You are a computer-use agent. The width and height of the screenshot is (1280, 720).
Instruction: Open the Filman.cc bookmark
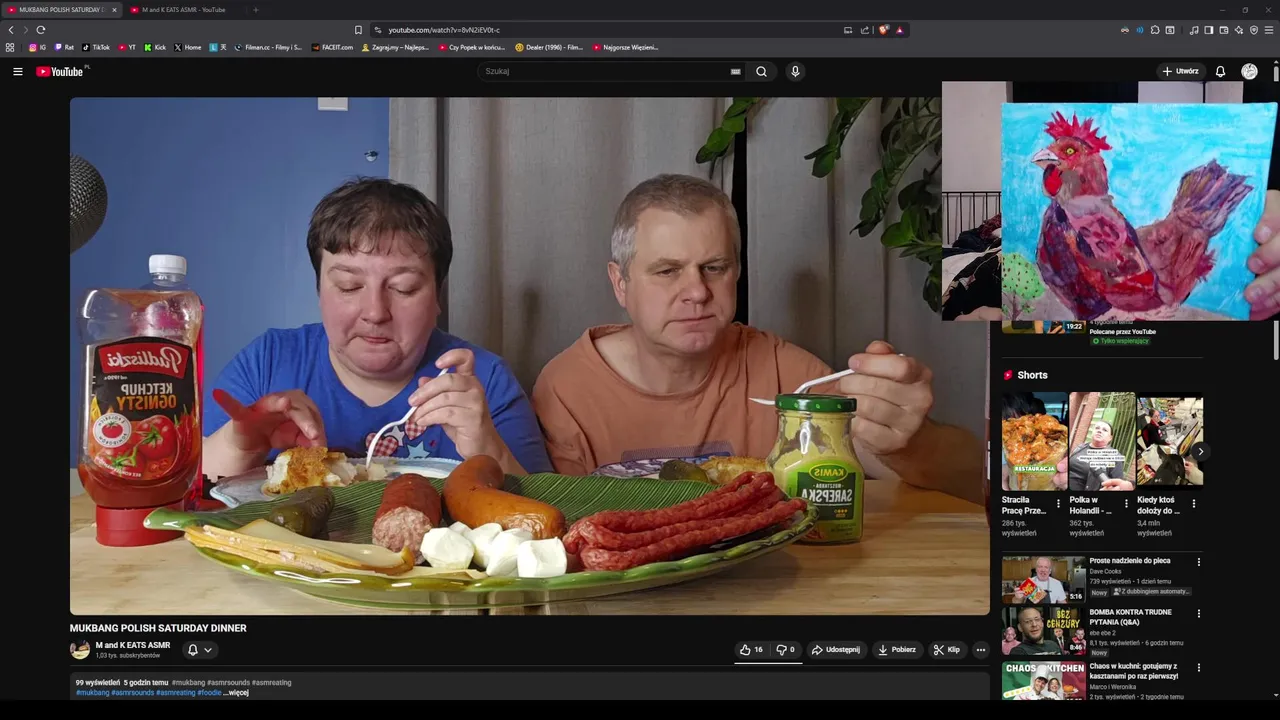(268, 47)
